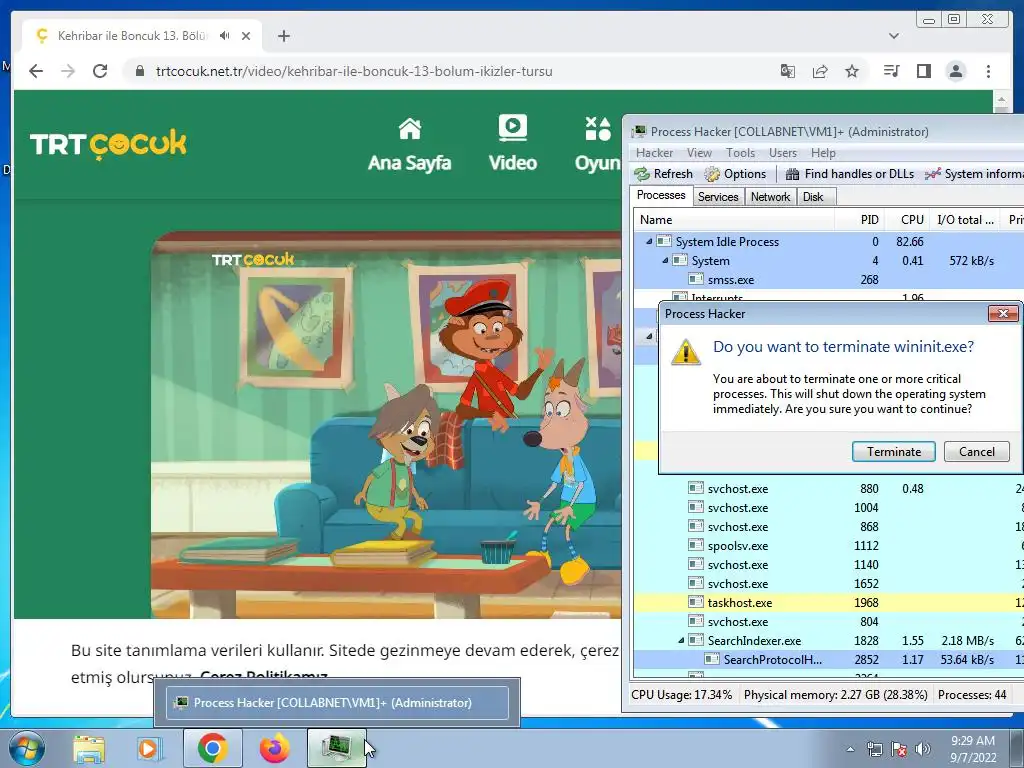
Task: Select the taskhost.exe process row
Action: (x=829, y=603)
